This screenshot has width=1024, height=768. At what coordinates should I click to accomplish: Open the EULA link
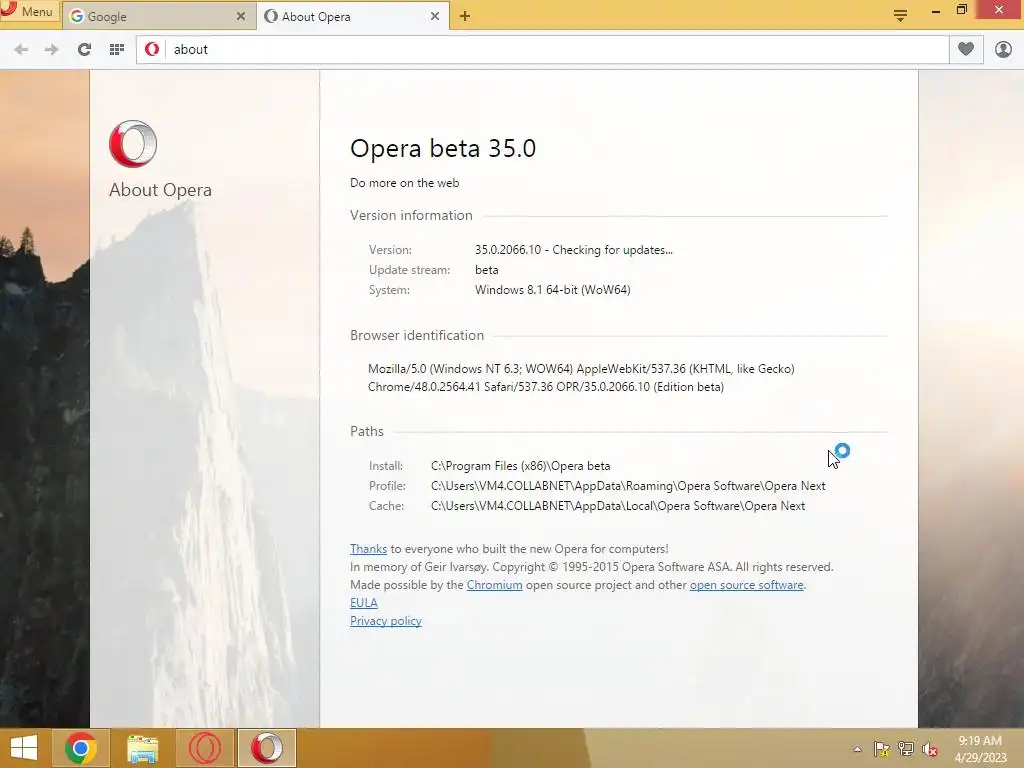click(x=364, y=603)
